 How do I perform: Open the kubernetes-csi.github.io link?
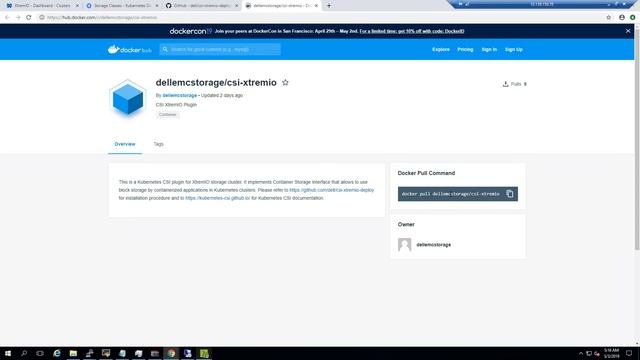point(218,198)
